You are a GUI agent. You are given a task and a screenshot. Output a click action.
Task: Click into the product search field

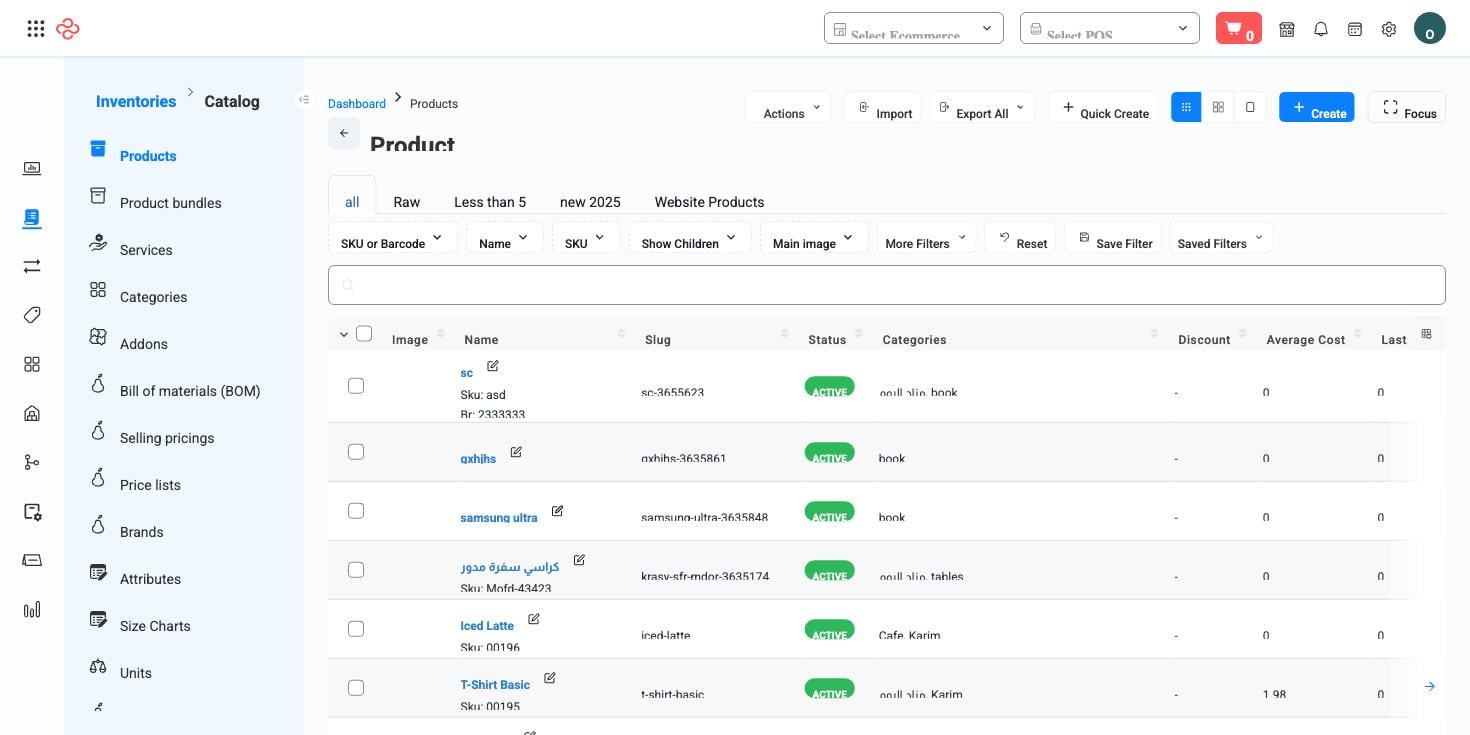(886, 285)
